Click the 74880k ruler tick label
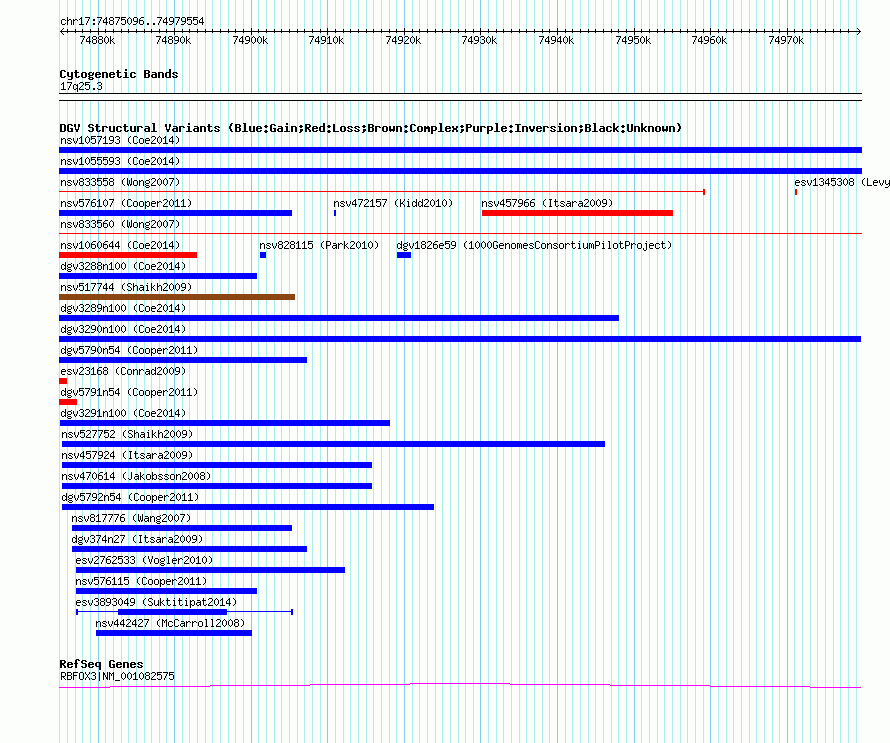The image size is (890, 743). tap(97, 40)
